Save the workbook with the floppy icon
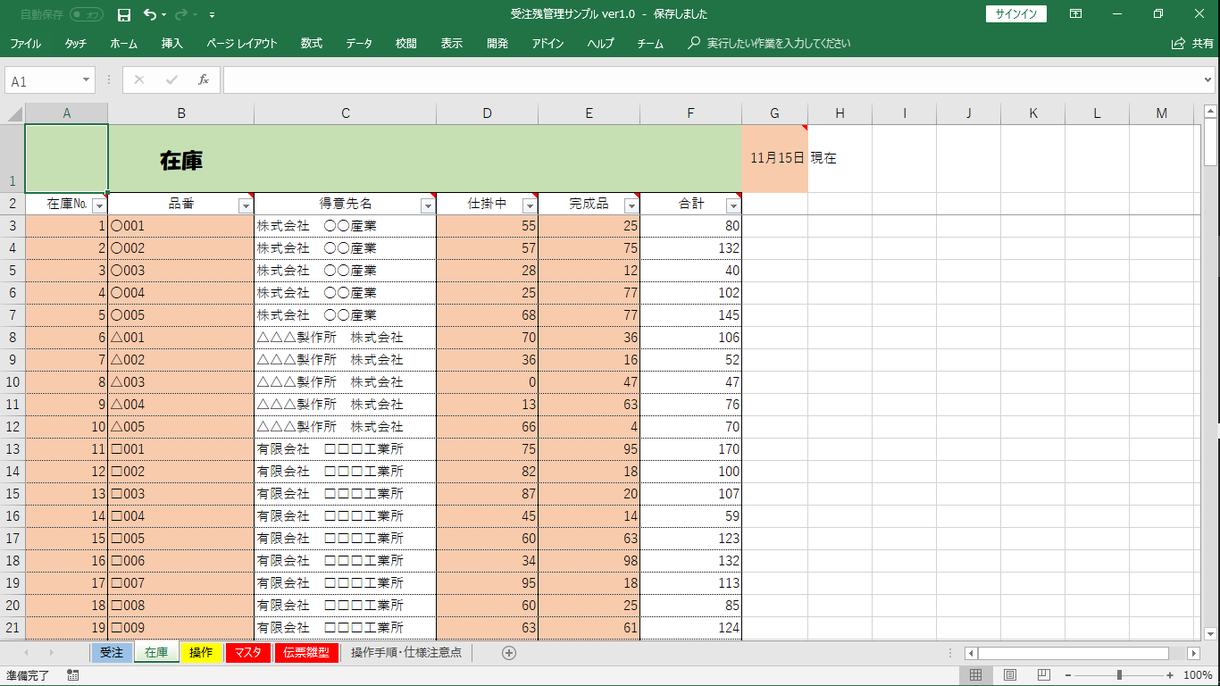 coord(124,15)
